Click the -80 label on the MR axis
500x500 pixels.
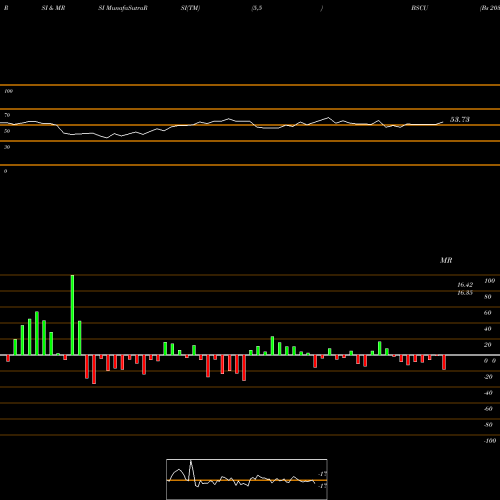(488, 425)
